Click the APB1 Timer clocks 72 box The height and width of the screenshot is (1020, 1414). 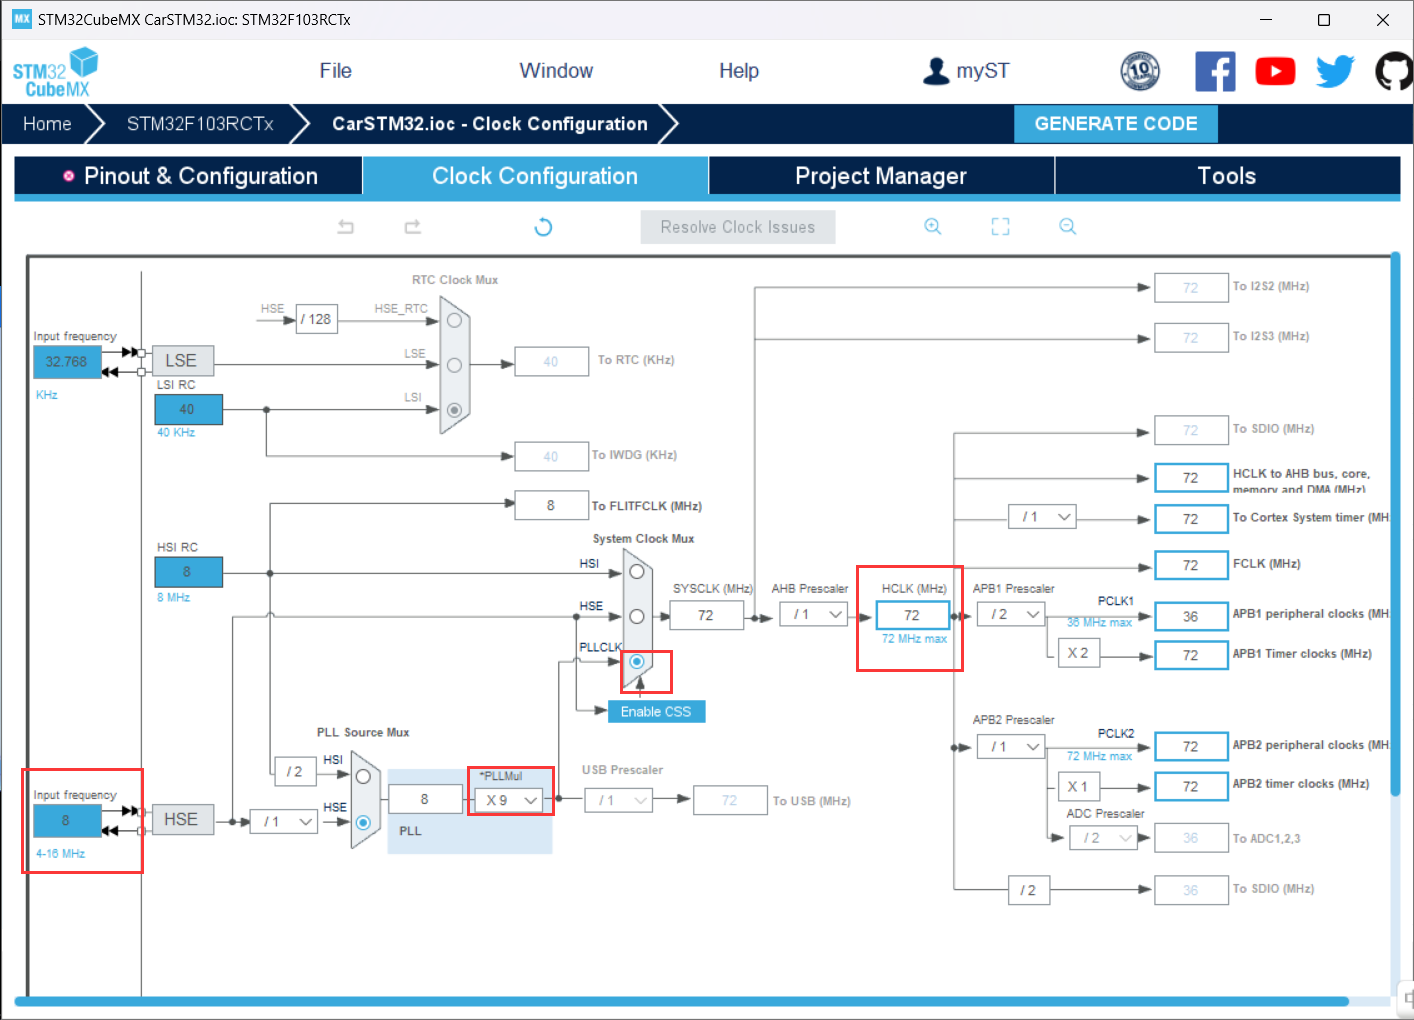coord(1191,655)
